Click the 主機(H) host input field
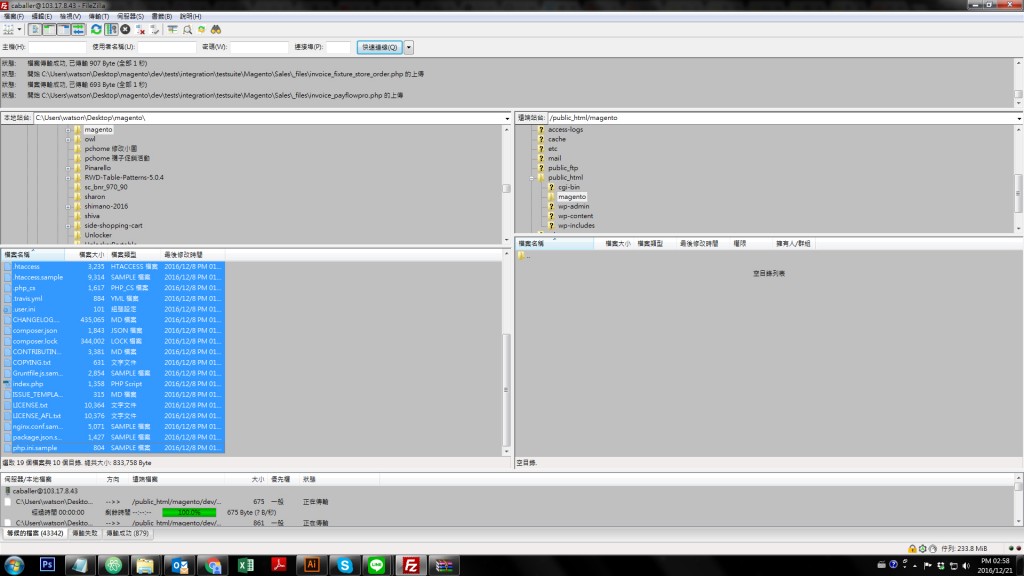1024x576 pixels. pos(57,47)
